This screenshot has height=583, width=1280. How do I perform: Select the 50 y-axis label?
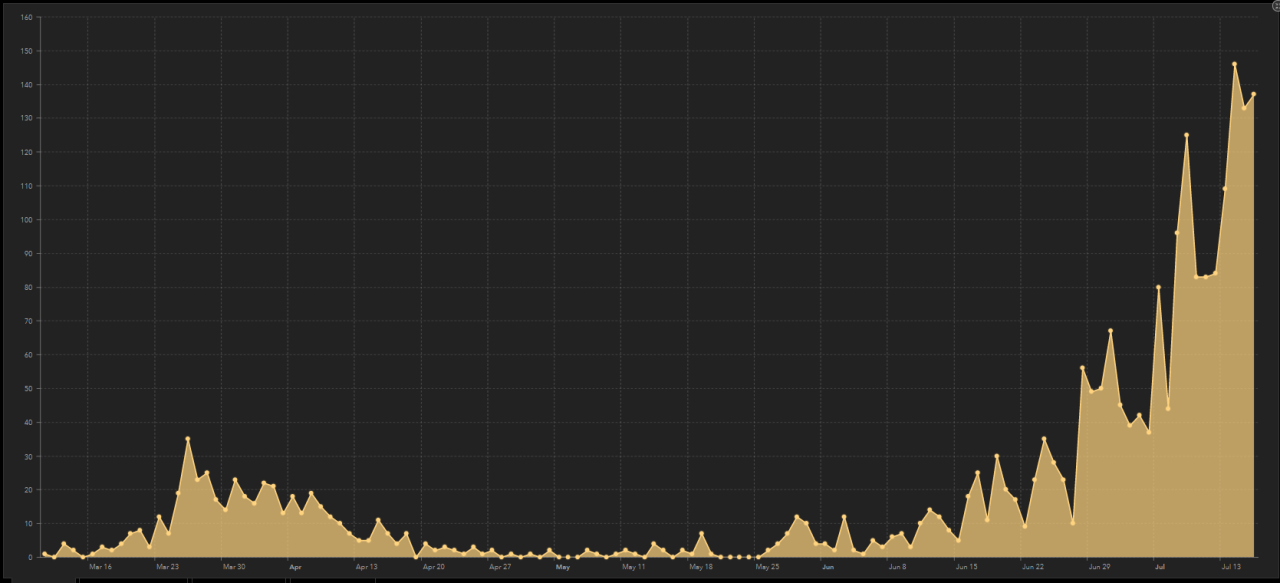(28, 388)
